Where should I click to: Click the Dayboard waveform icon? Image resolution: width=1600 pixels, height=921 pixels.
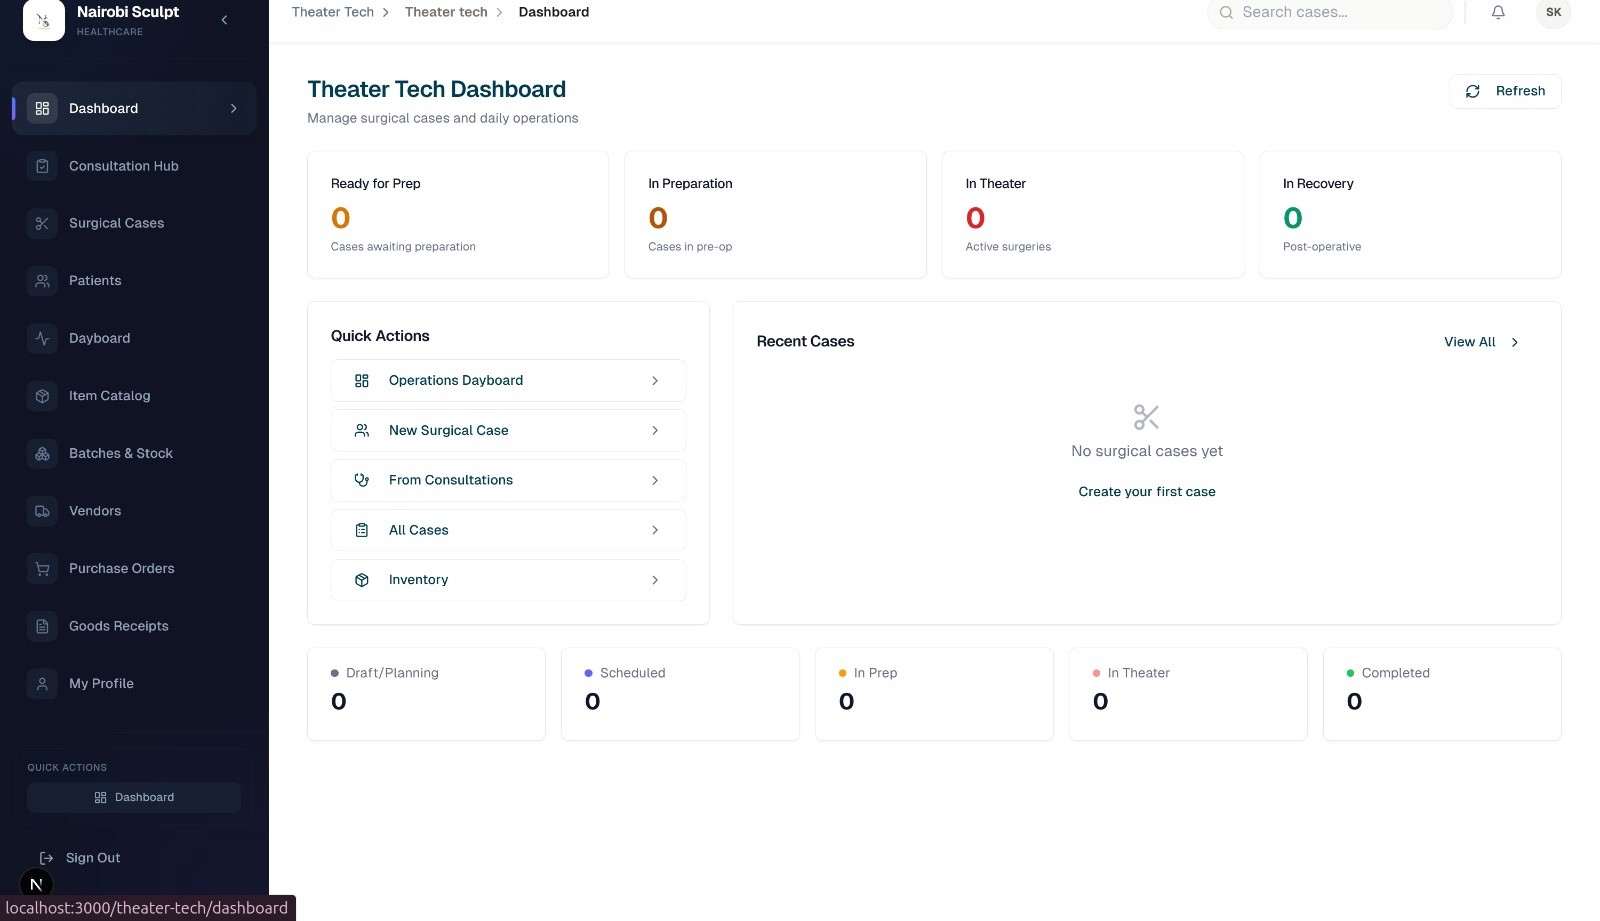(x=42, y=338)
